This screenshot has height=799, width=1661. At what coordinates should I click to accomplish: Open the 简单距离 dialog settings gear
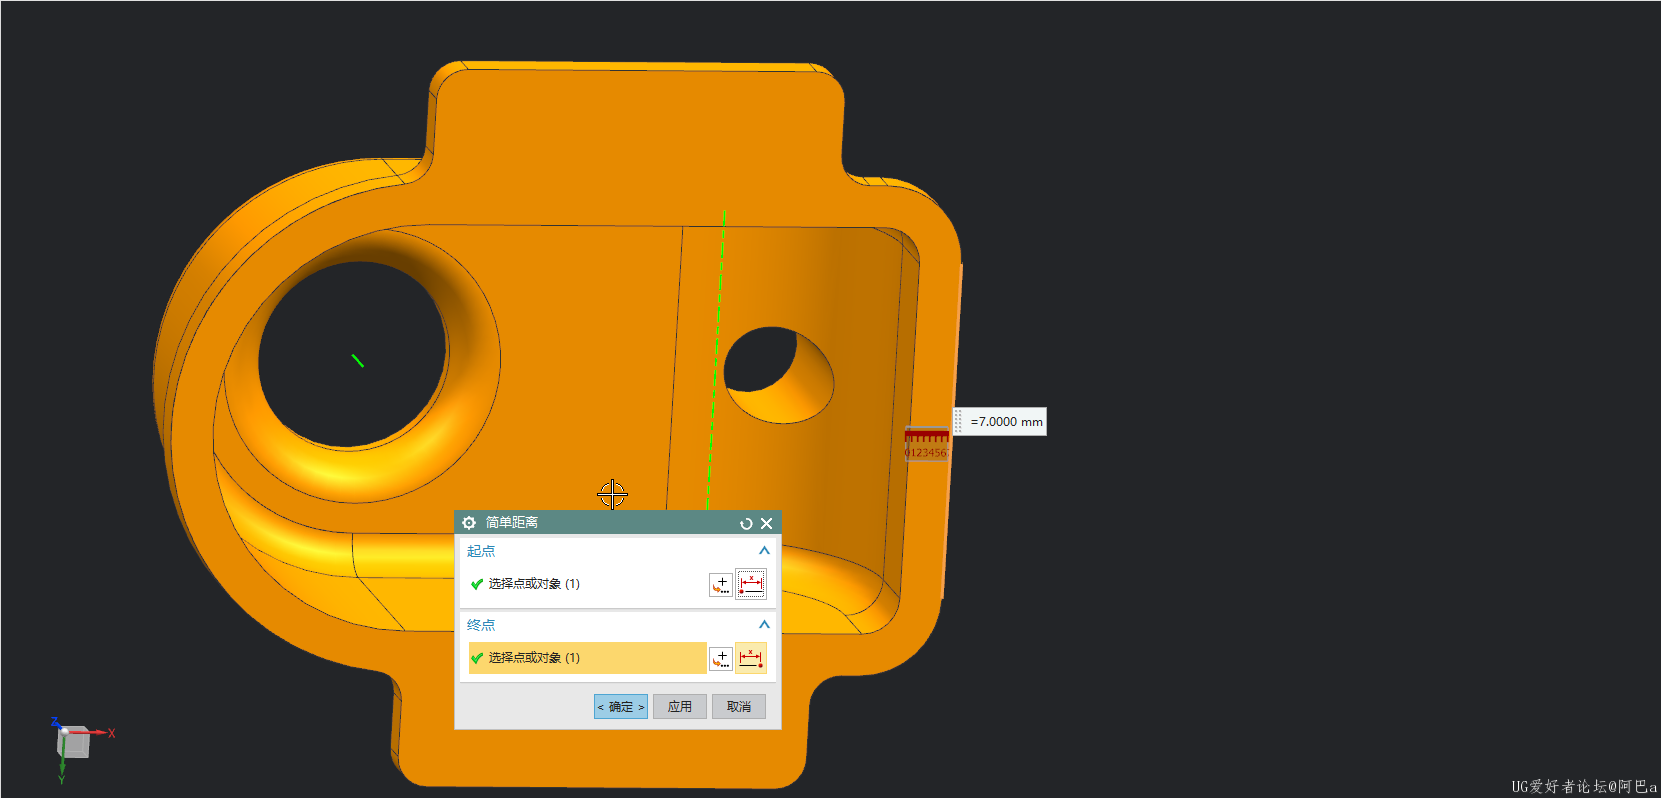tap(469, 523)
